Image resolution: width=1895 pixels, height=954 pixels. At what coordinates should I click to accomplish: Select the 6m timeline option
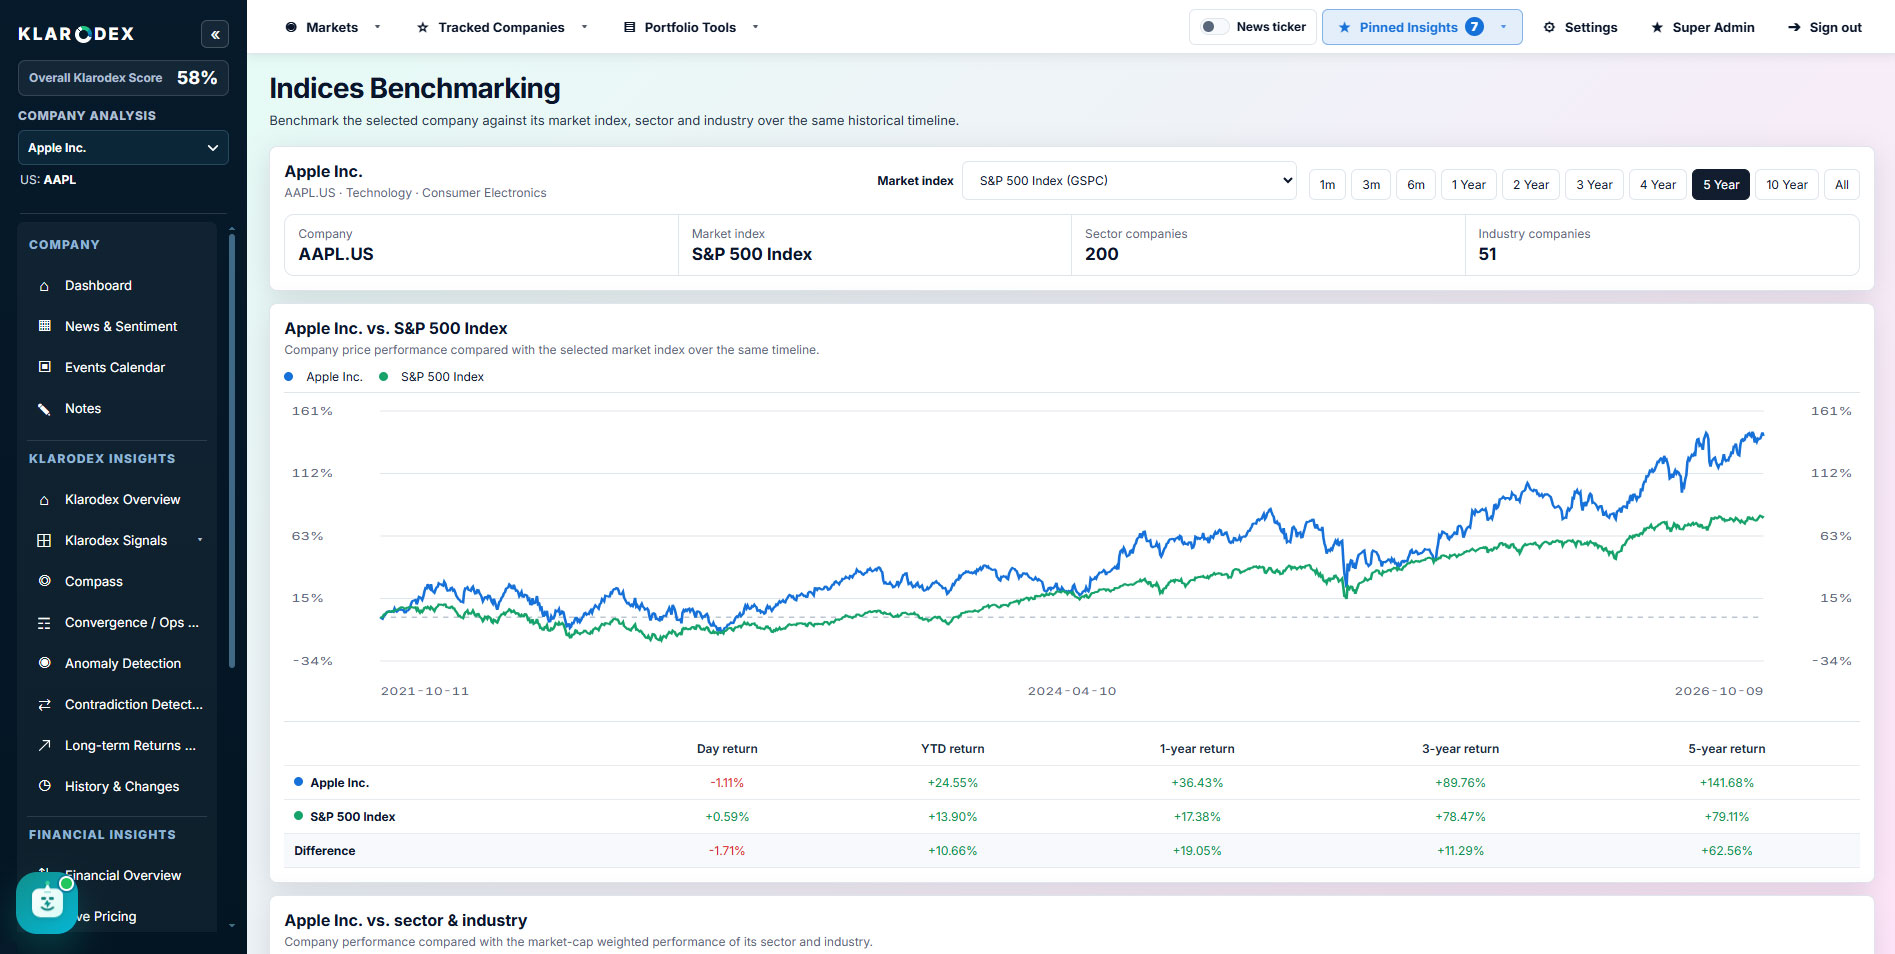coord(1416,185)
